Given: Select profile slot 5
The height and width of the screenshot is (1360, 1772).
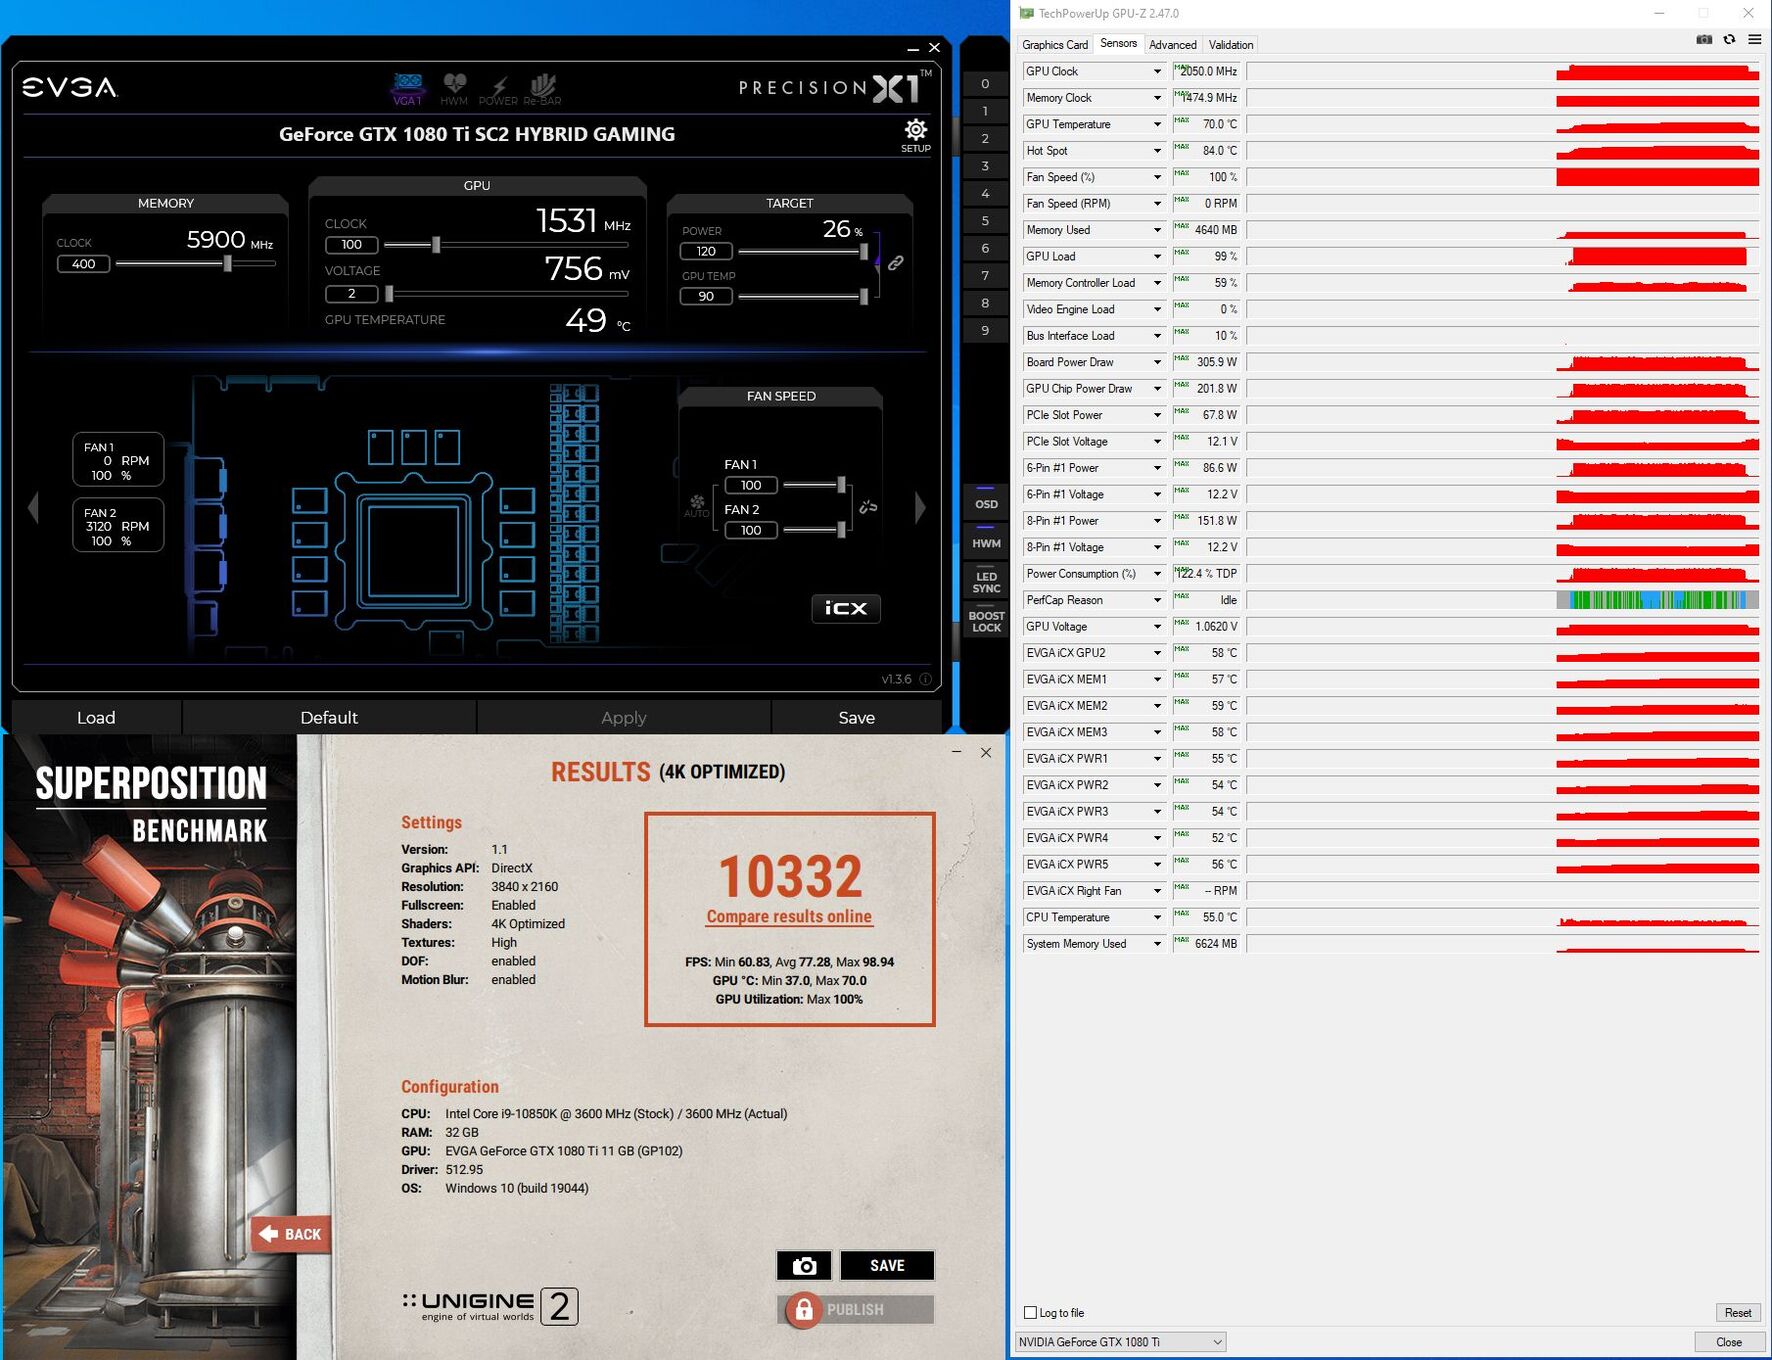Looking at the screenshot, I should 985,221.
